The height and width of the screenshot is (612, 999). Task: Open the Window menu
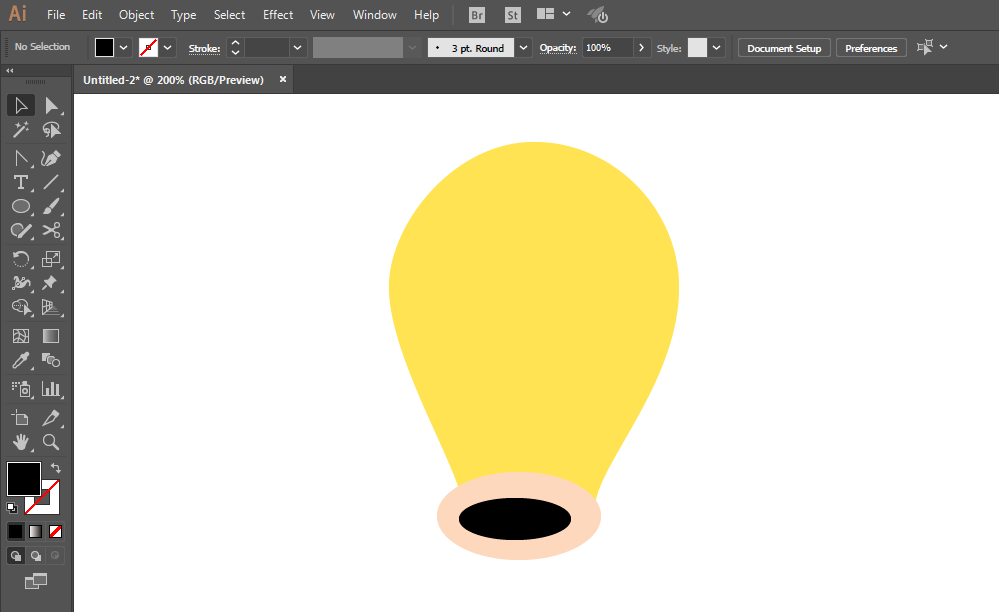point(375,15)
